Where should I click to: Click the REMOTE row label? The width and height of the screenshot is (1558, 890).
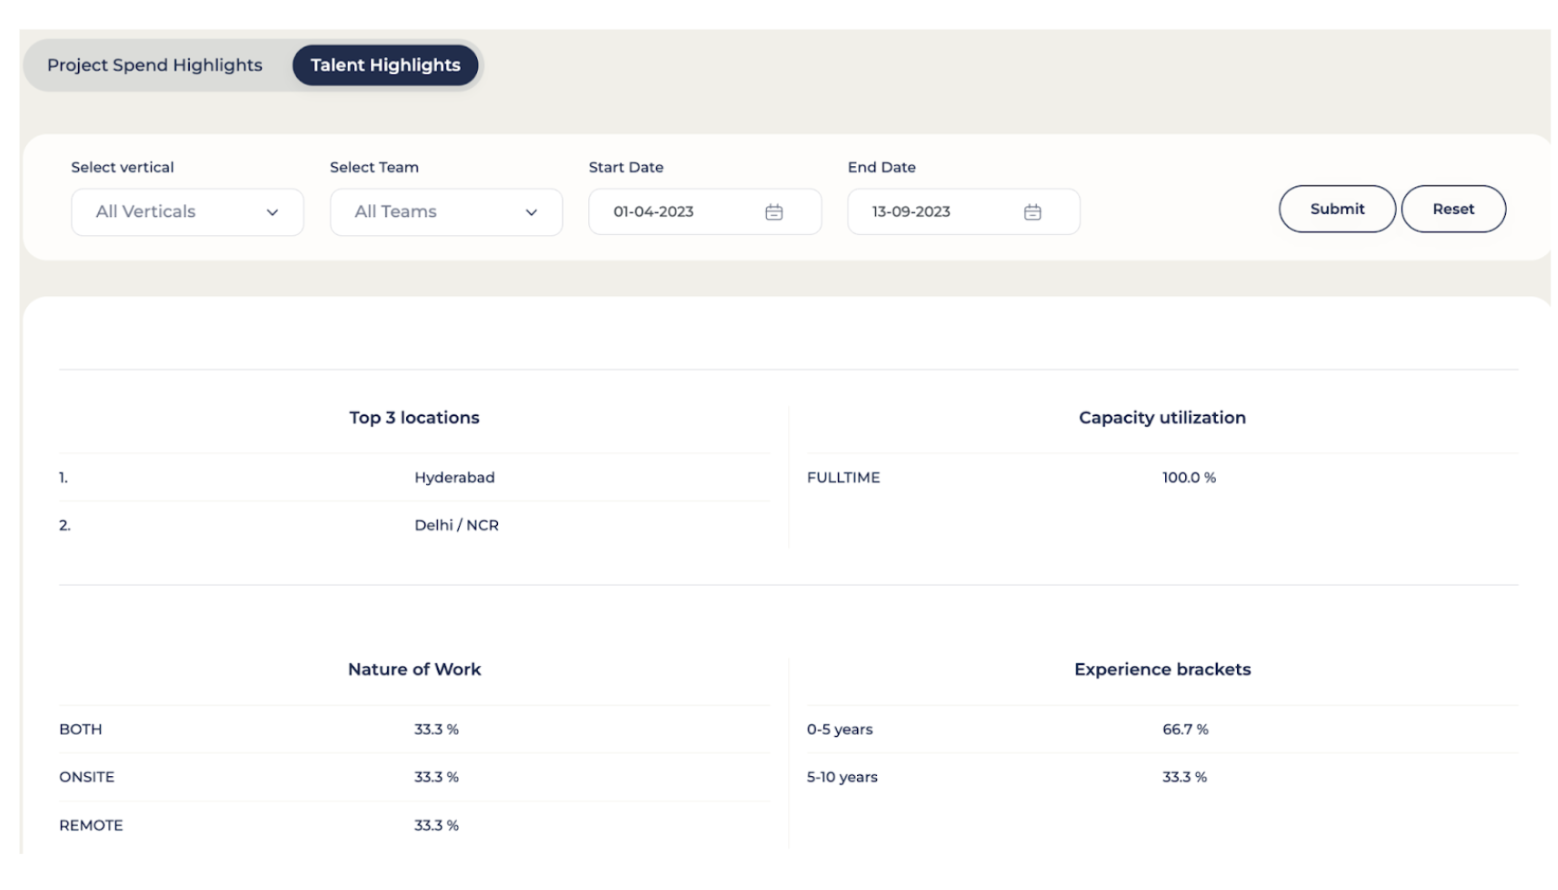tap(91, 826)
